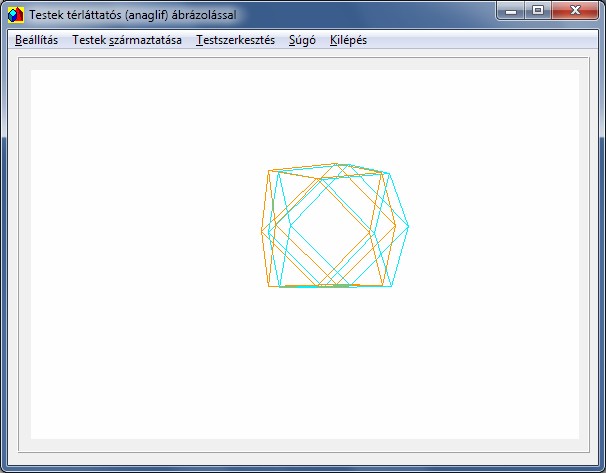Viewport: 606px width, 473px height.
Task: Click the leftmost orange vertex of the wireframe
Action: click(261, 230)
